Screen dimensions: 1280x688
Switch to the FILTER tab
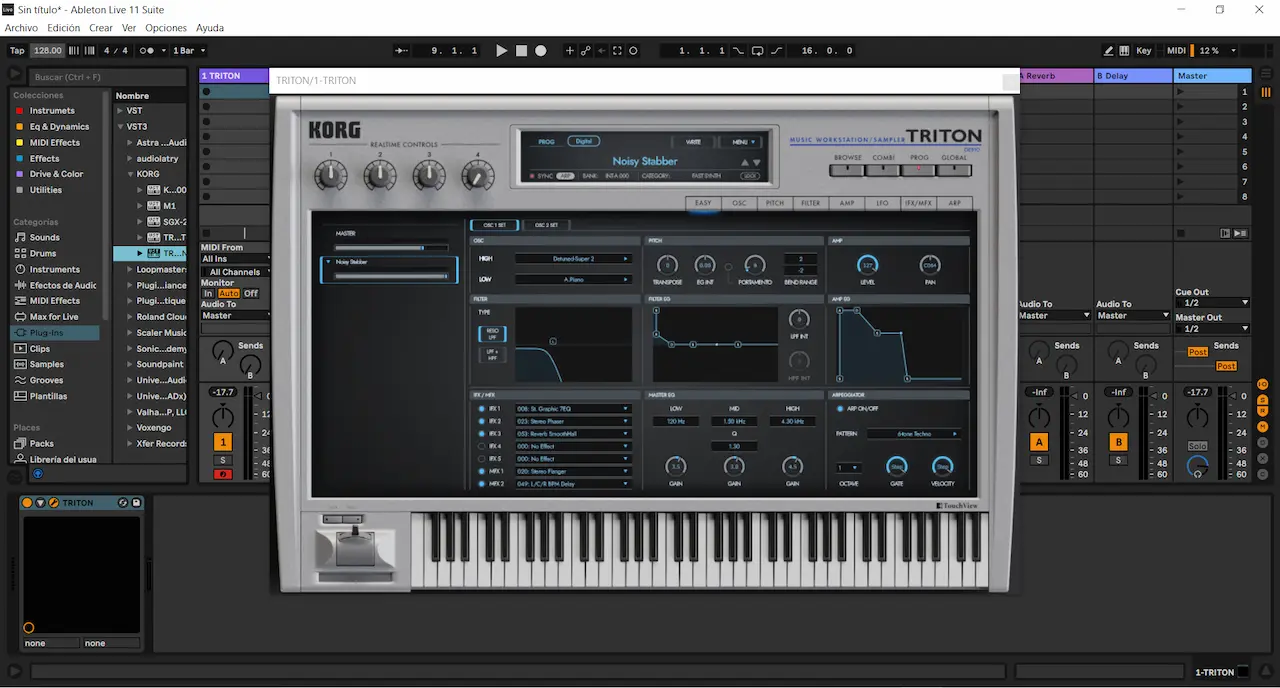811,203
